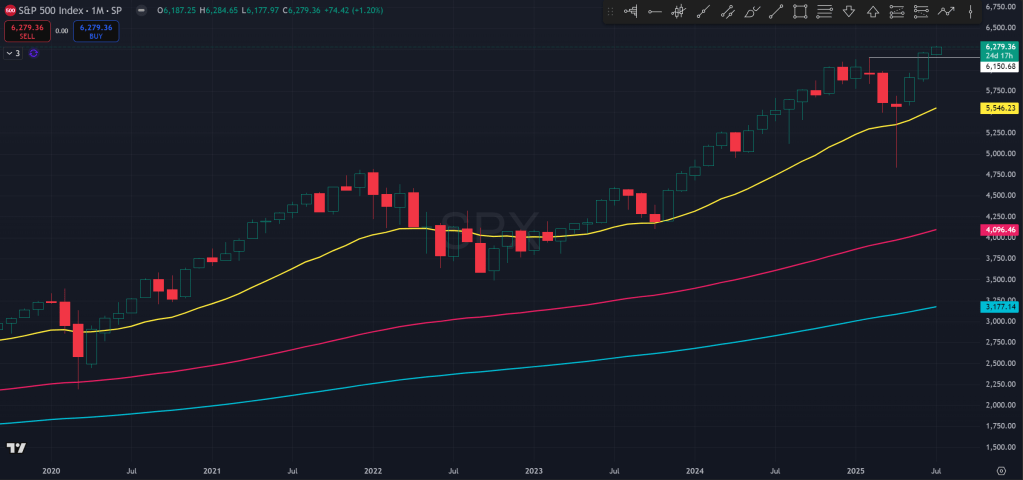
Task: Click the purple refresh icon beside indicators count
Action: [x=33, y=53]
